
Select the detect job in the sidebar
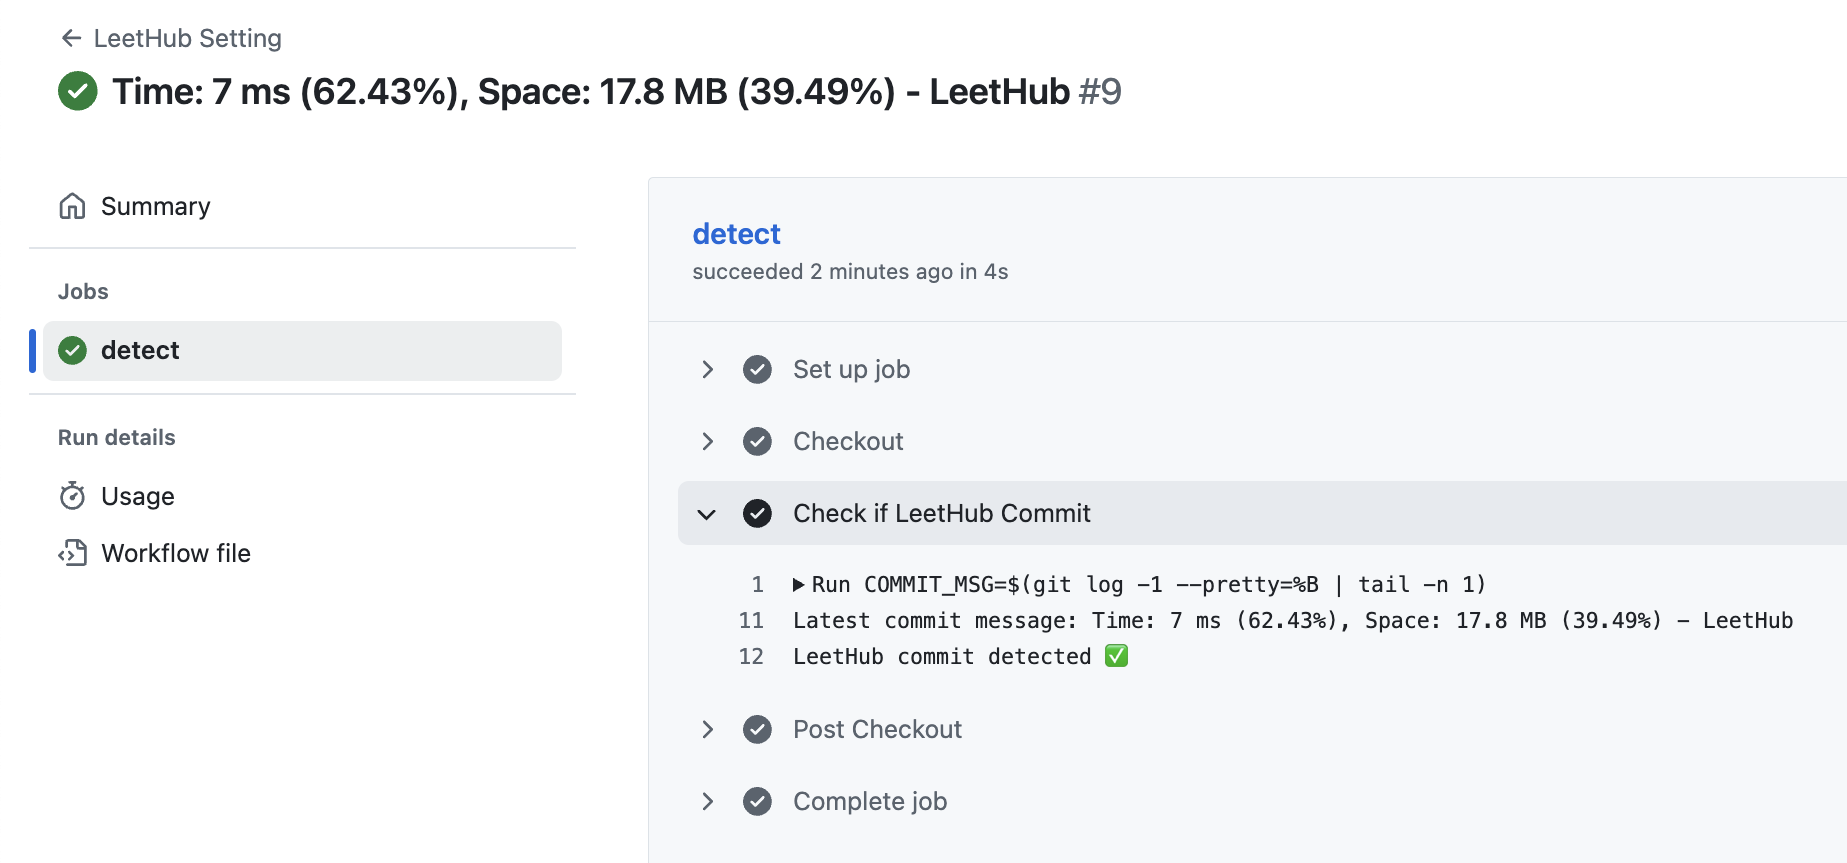pos(140,350)
